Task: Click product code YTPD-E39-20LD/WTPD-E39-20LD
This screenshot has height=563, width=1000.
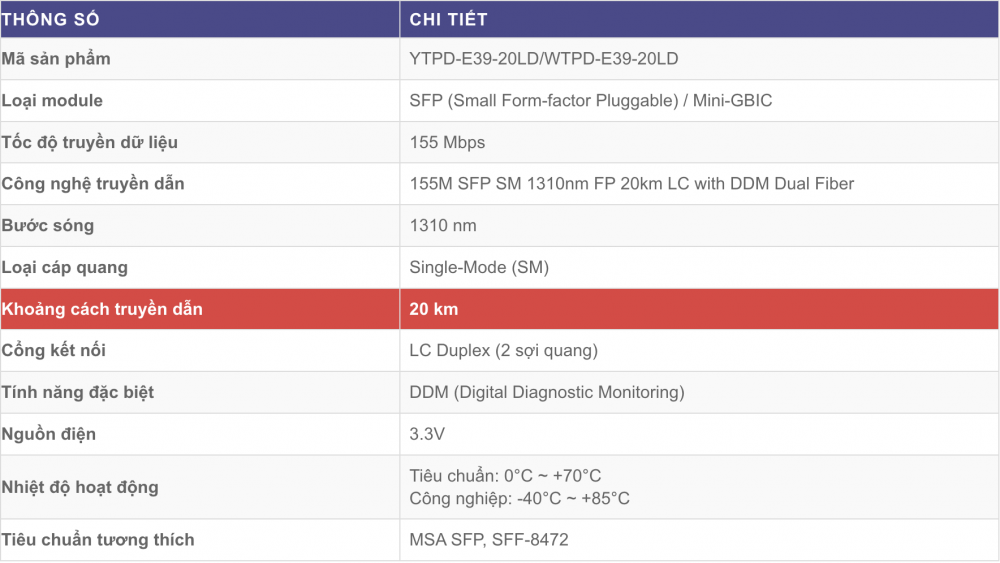Action: 543,59
